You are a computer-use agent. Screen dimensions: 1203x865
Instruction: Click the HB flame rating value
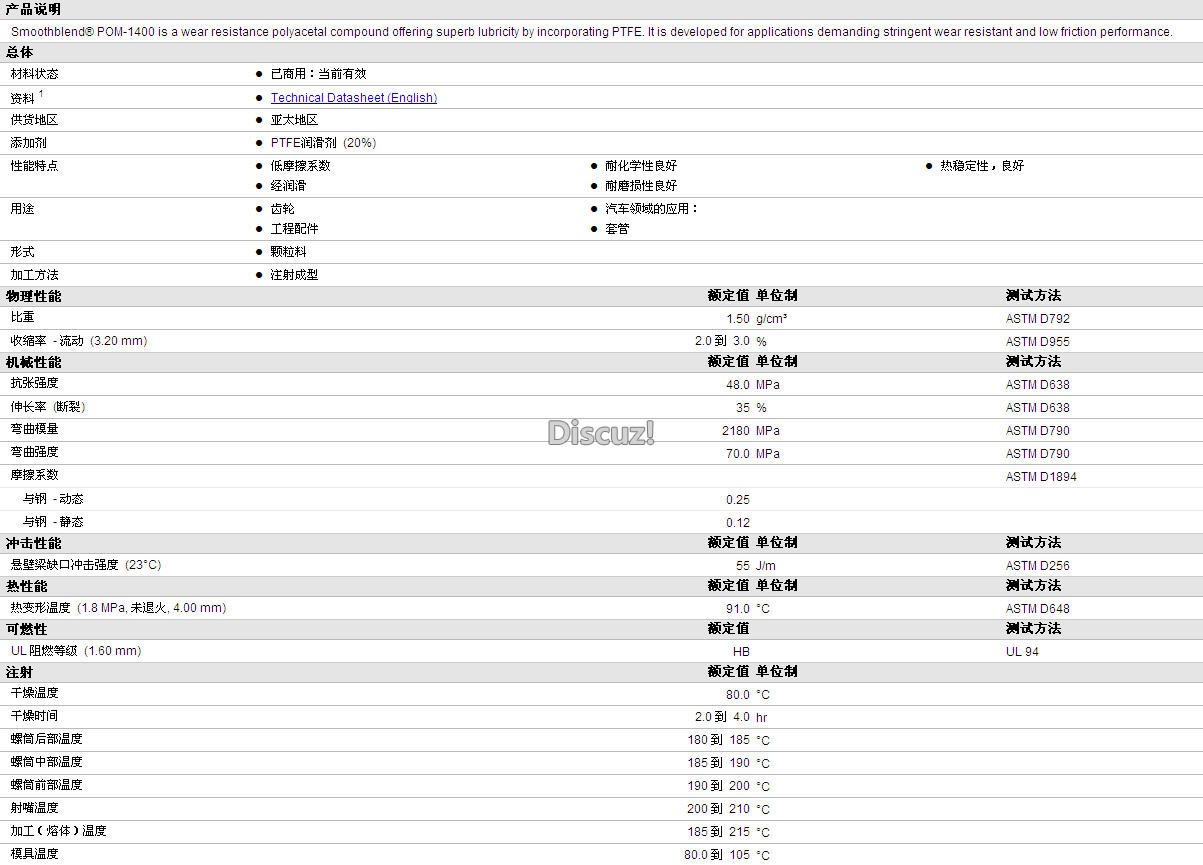point(741,652)
